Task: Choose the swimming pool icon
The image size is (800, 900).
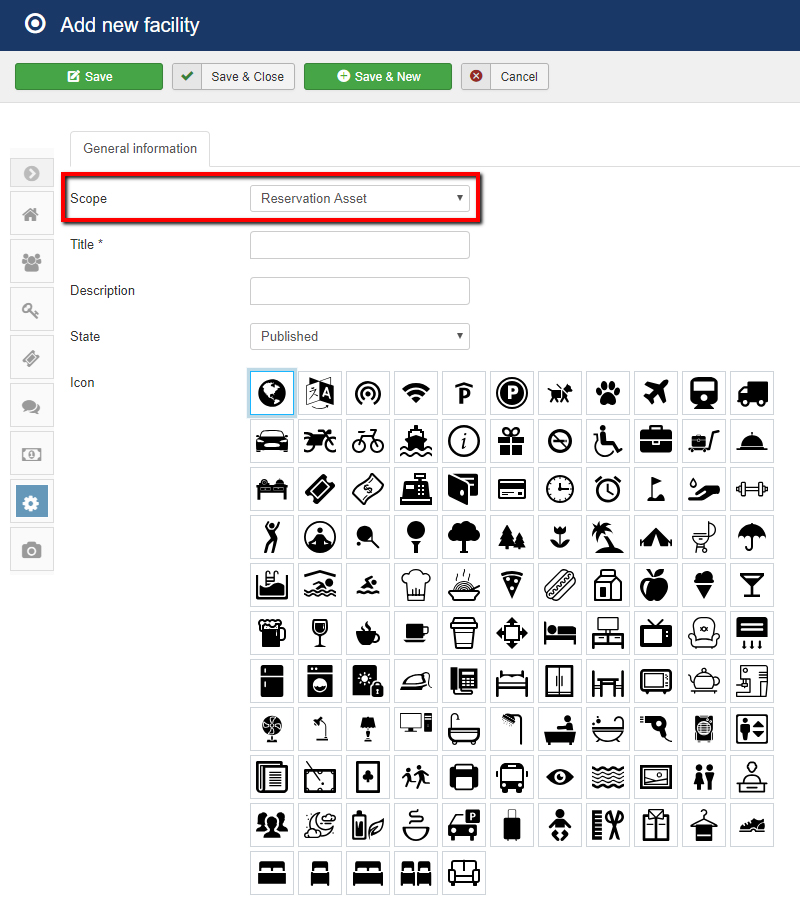Action: pyautogui.click(x=272, y=585)
